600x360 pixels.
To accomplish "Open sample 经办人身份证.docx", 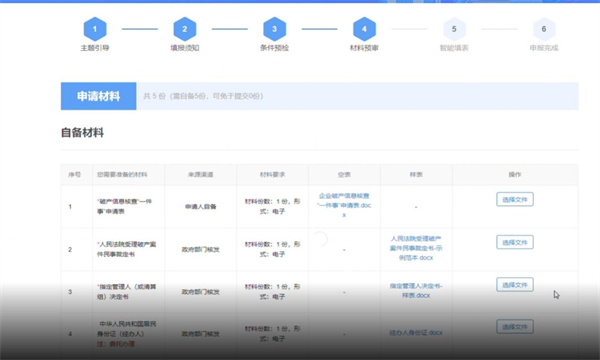I will pyautogui.click(x=416, y=332).
